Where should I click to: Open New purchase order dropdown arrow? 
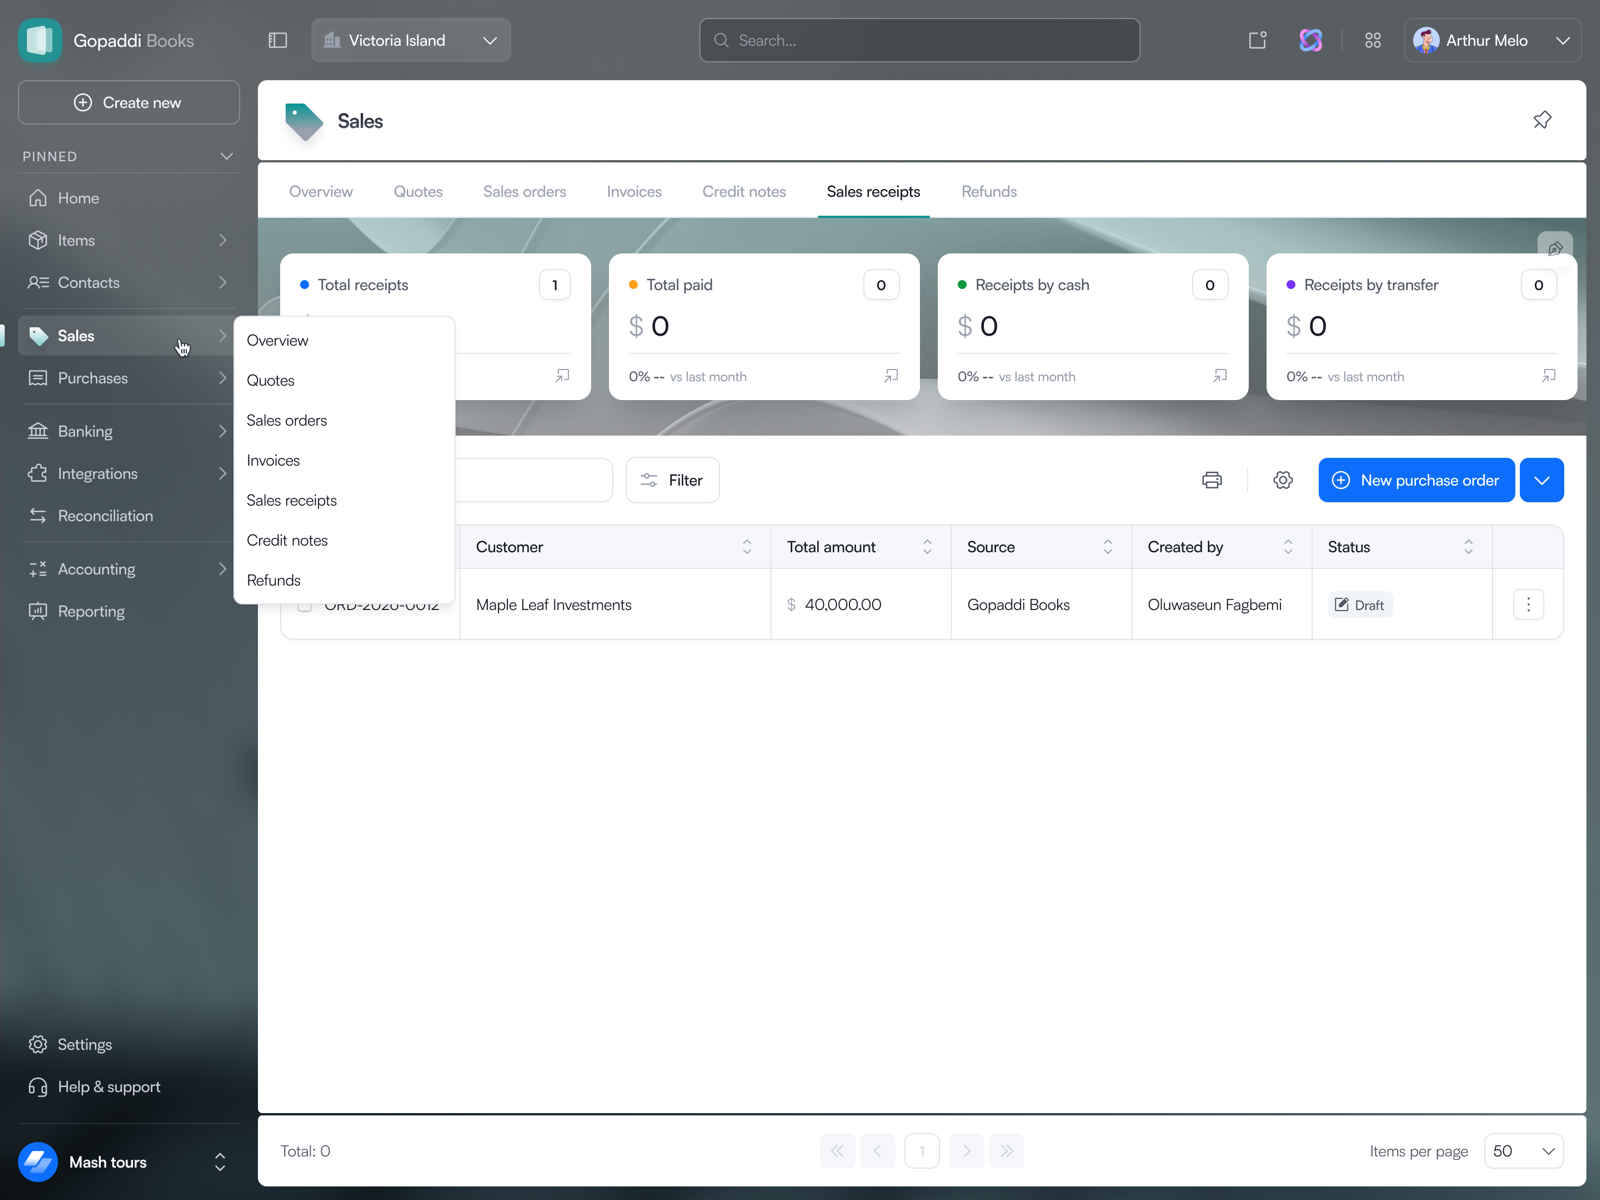[1542, 480]
